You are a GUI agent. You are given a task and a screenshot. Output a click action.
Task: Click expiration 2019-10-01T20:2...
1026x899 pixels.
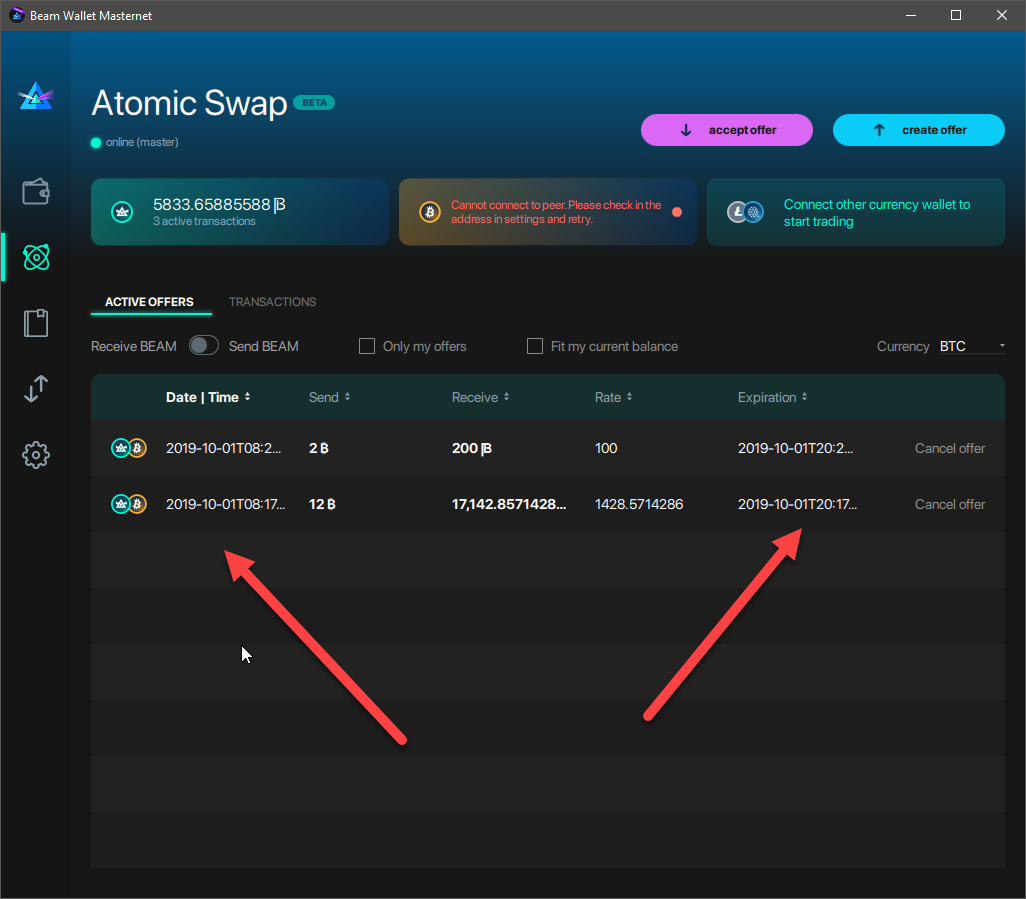[x=795, y=448]
